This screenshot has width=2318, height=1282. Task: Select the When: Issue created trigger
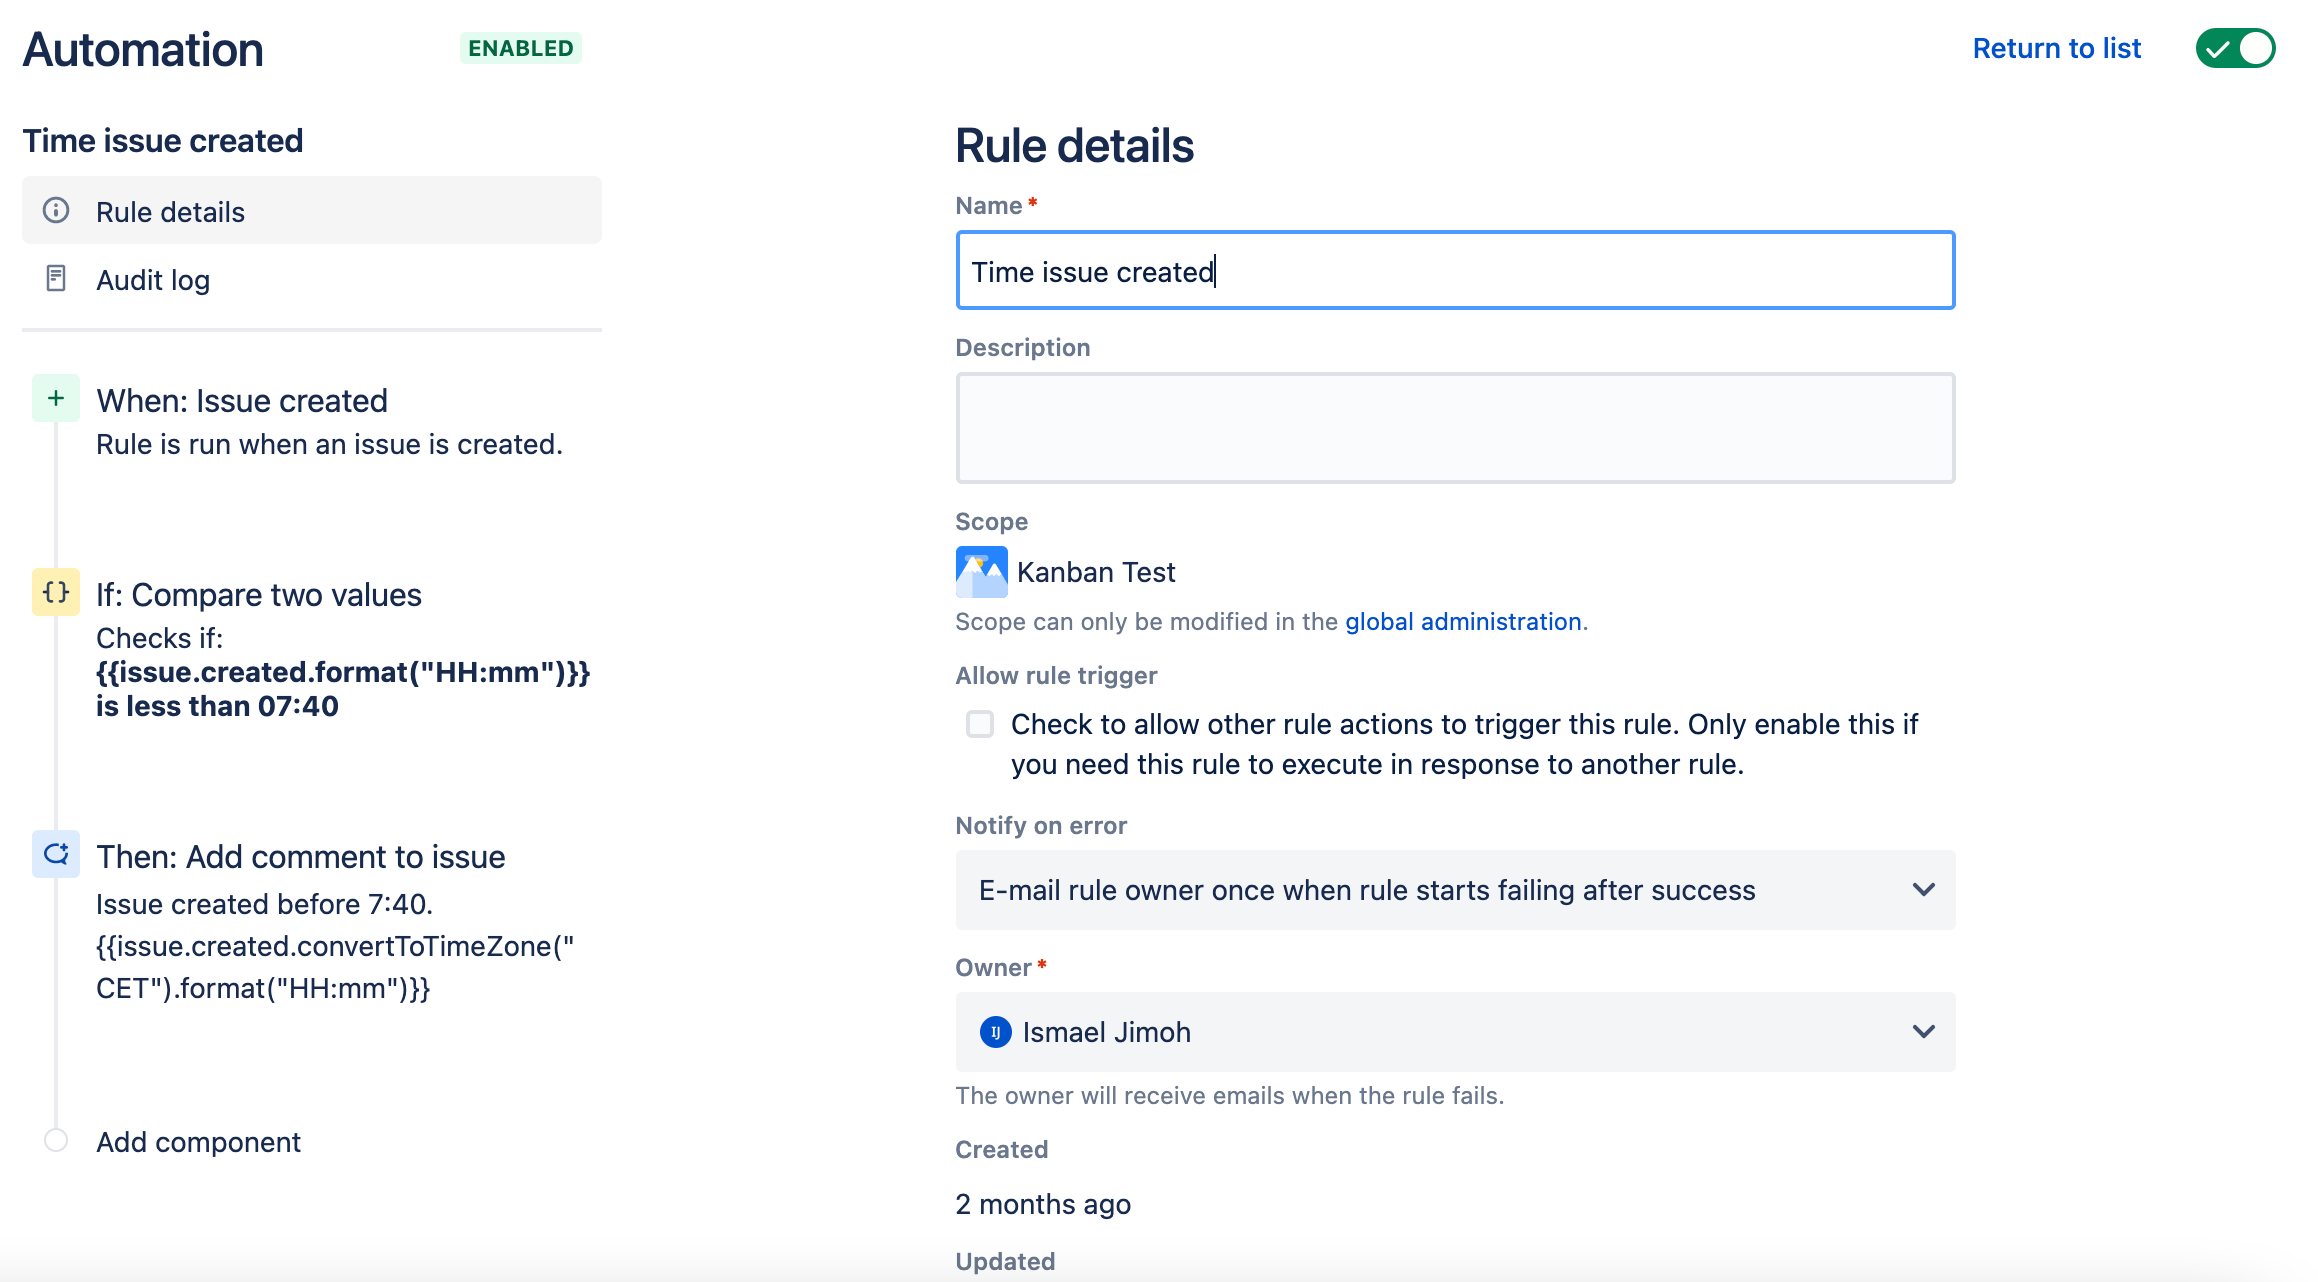[x=242, y=401]
